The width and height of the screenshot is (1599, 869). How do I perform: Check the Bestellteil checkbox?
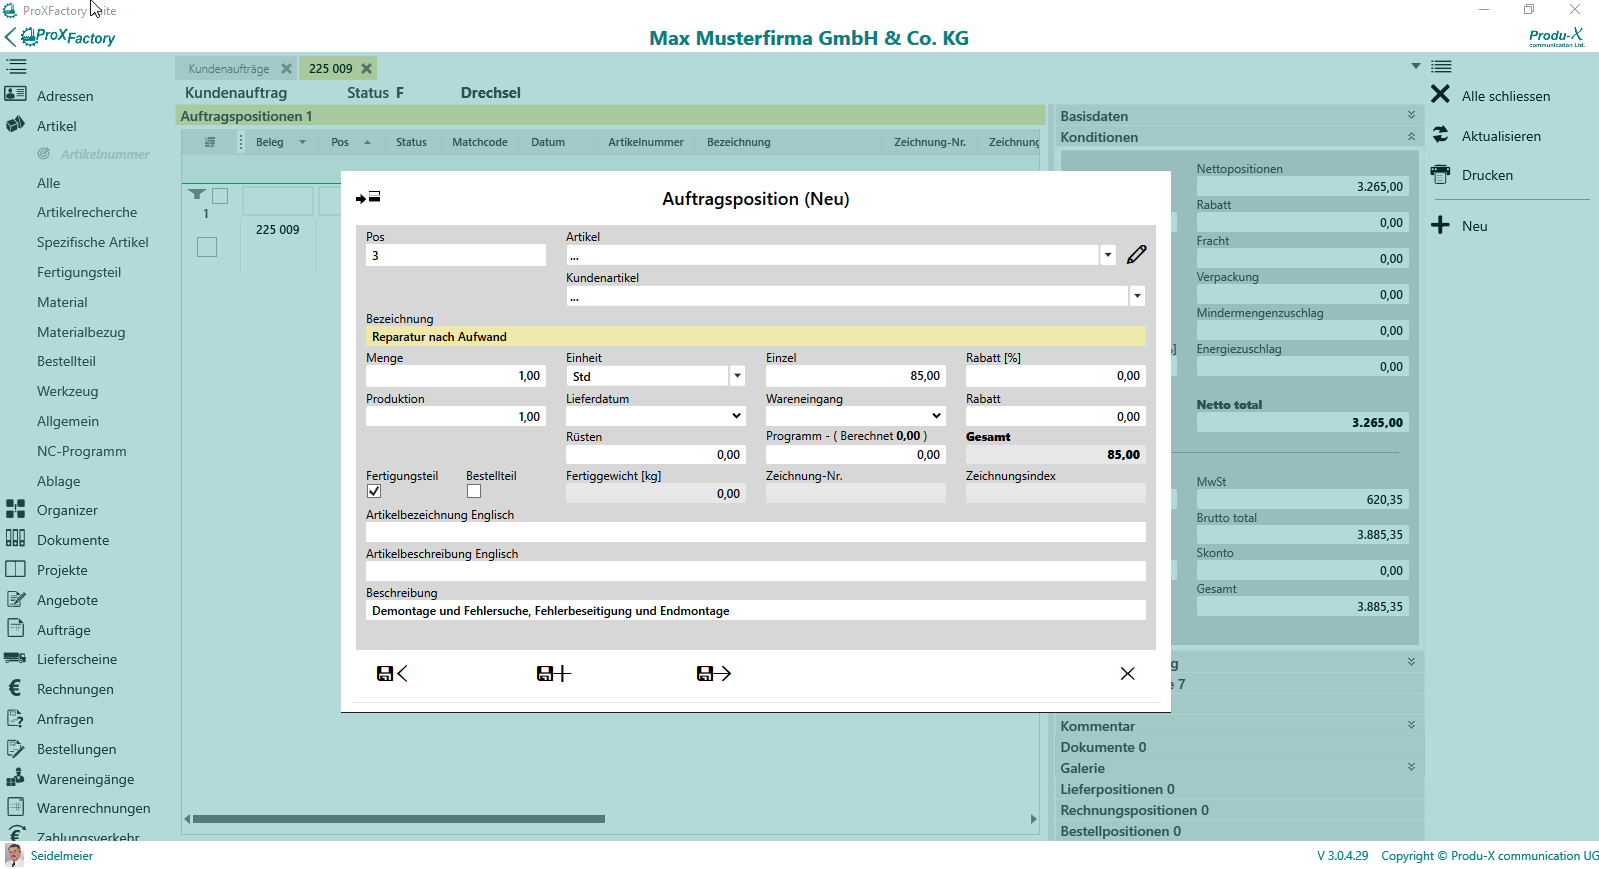(474, 491)
